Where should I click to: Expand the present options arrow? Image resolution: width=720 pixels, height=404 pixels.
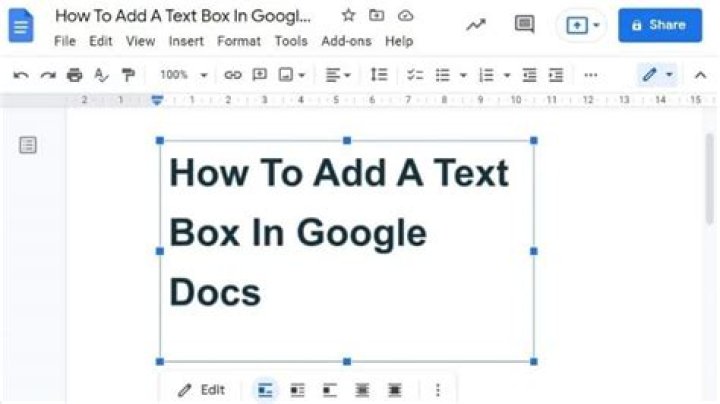pyautogui.click(x=596, y=25)
